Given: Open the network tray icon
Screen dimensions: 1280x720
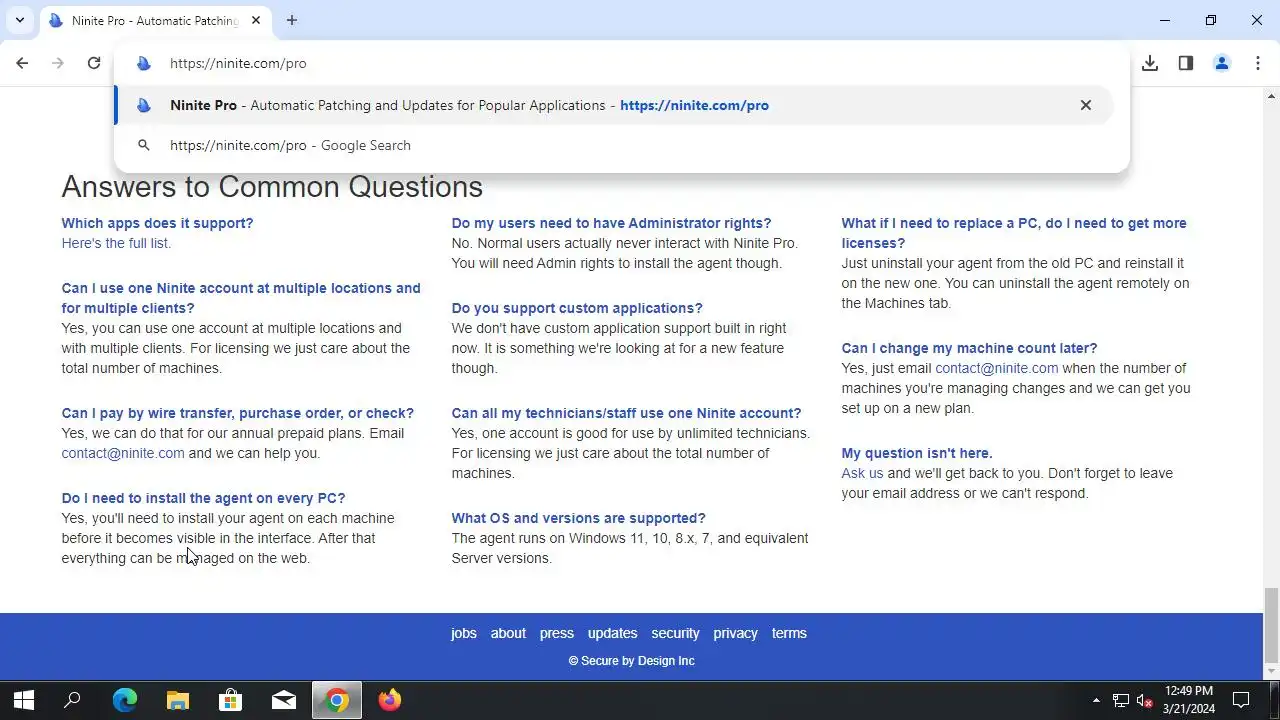Looking at the screenshot, I should click(x=1121, y=700).
